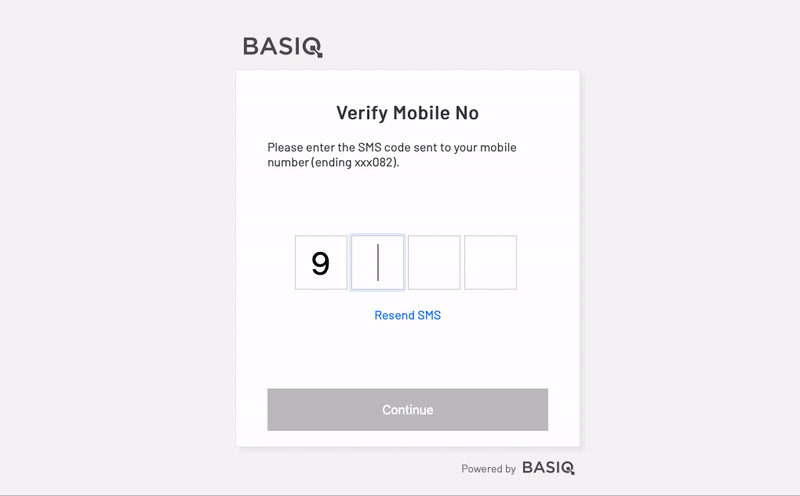Focus the first code box containing 9
800x496 pixels.
pos(321,262)
